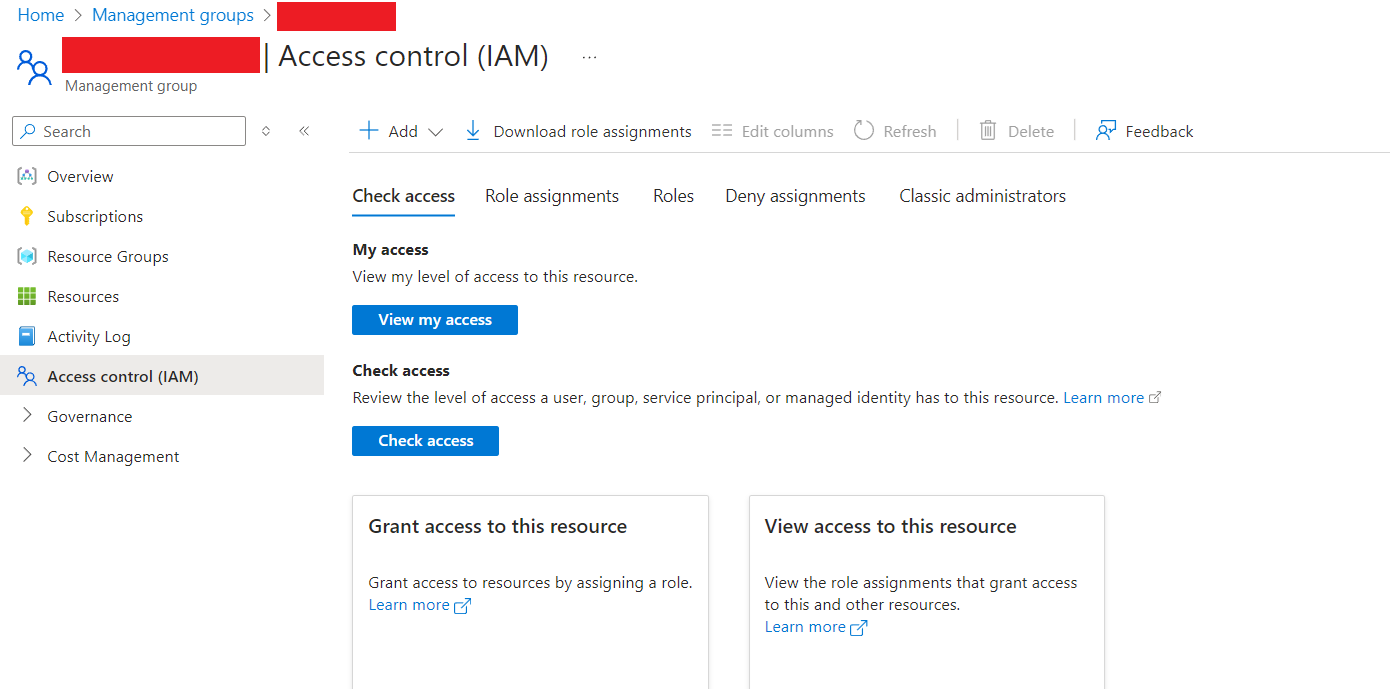This screenshot has width=1390, height=689.
Task: Collapse the sidebar with double-chevron icon
Action: (x=304, y=131)
